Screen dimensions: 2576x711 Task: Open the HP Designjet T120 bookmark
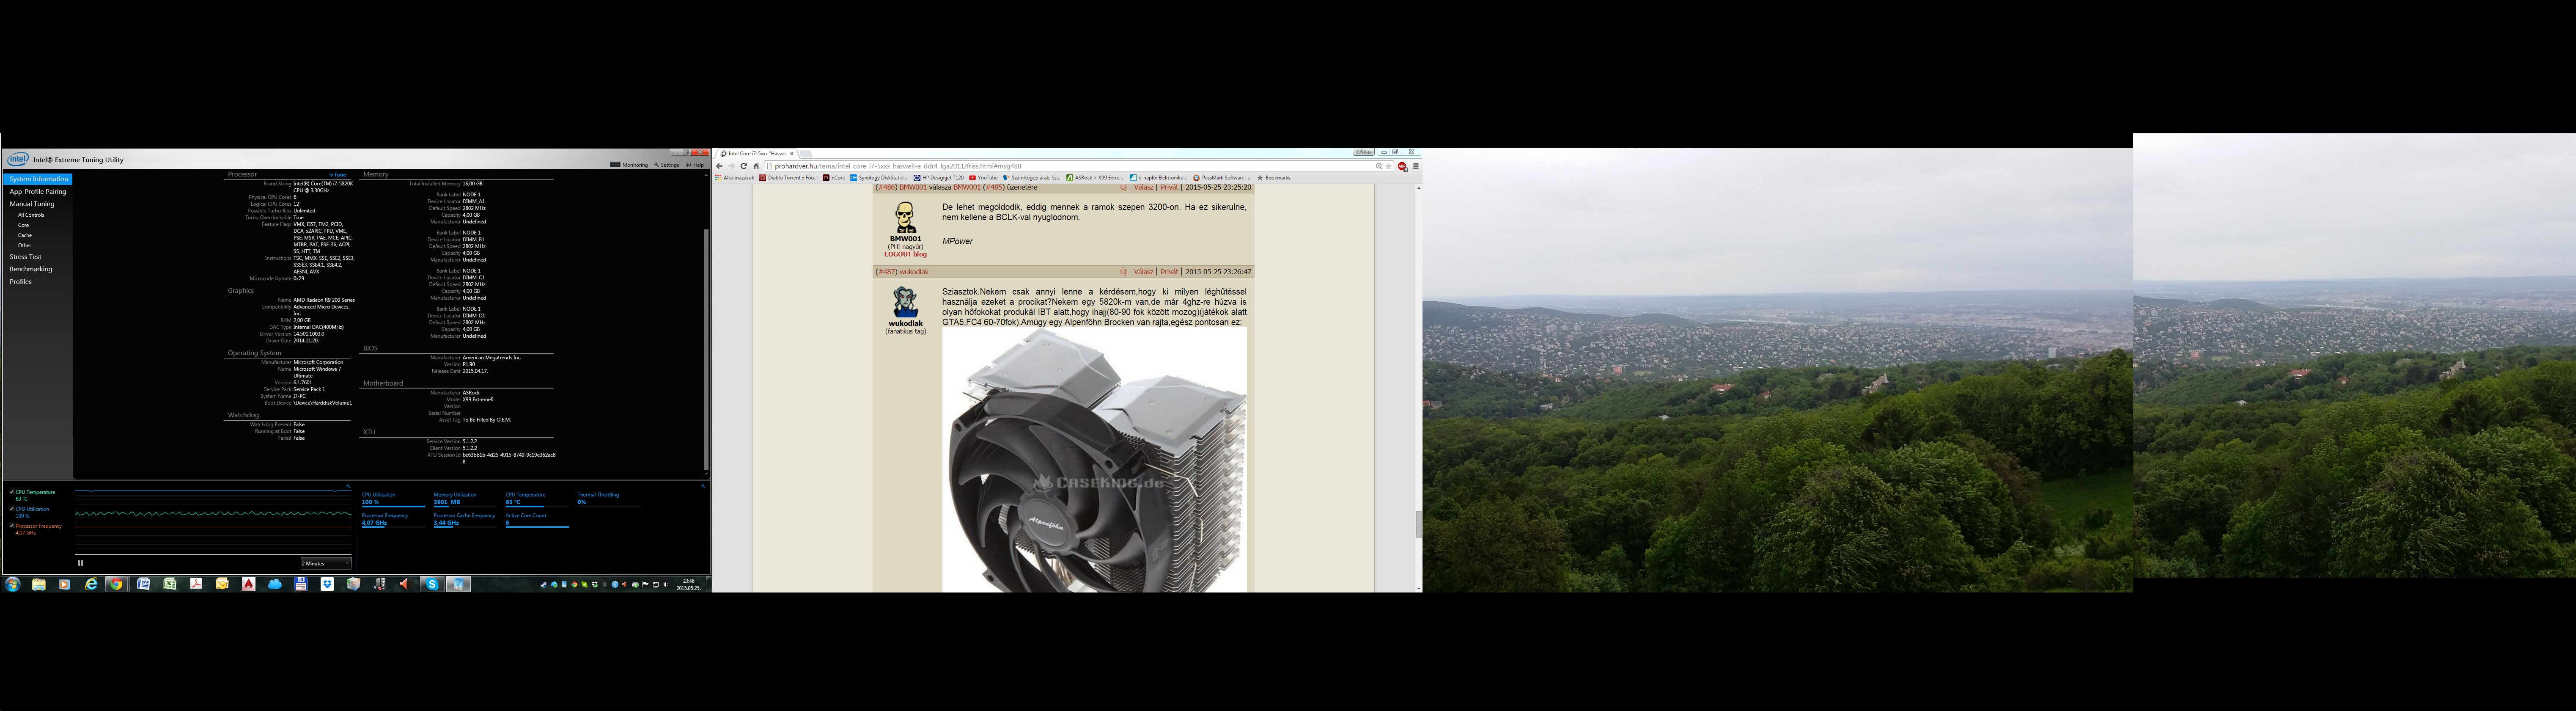pos(939,178)
